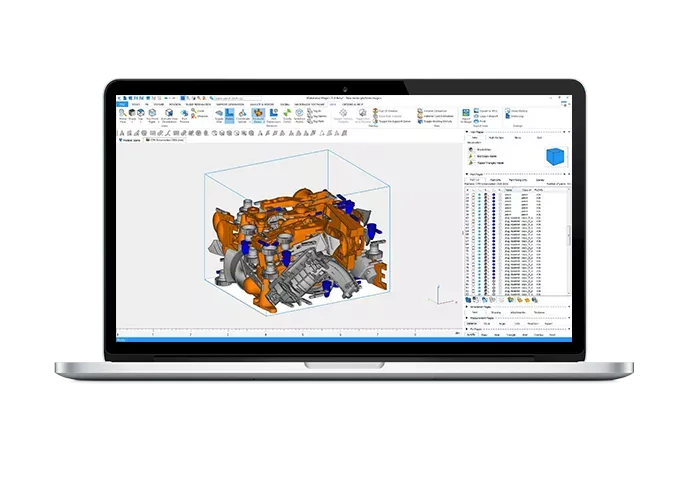690x480 pixels.
Task: Collapse the Part Pages panel triangle
Action: (467, 174)
